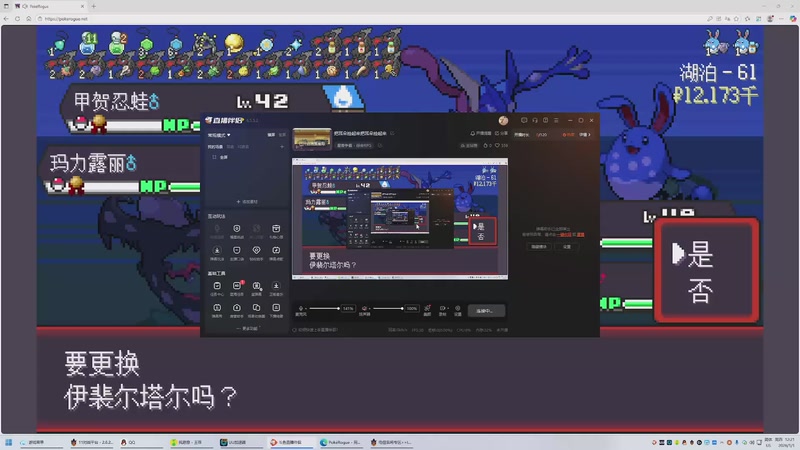Open the gear 设置 icon by the record control
This screenshot has width=800, height=450.
coord(458,310)
